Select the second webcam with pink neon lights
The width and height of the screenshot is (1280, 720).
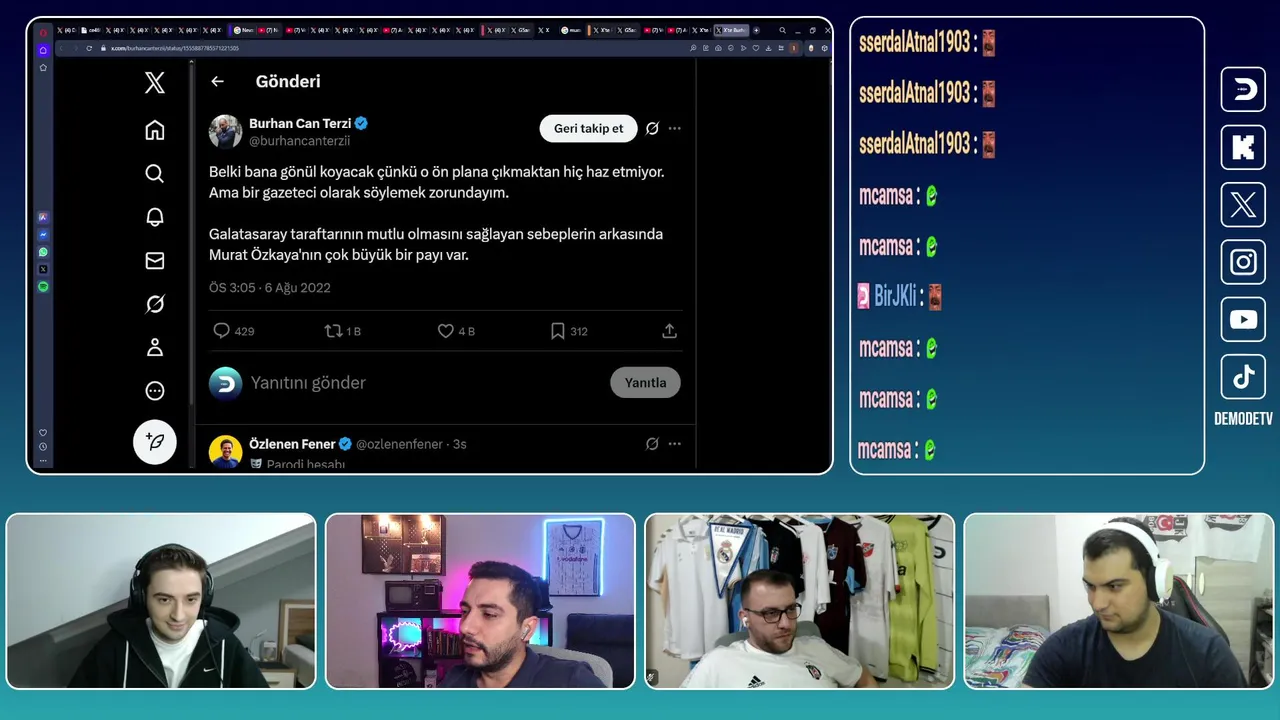pos(480,601)
